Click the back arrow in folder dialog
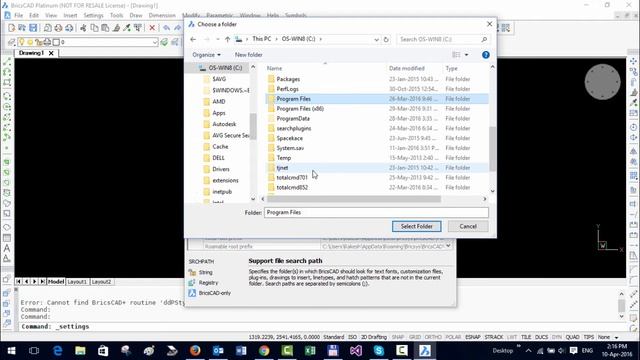The height and width of the screenshot is (360, 640). (193, 39)
